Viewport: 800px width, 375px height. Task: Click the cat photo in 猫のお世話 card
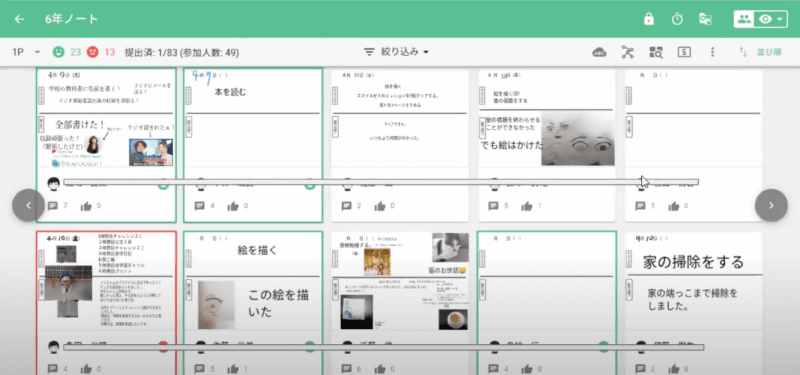click(450, 247)
